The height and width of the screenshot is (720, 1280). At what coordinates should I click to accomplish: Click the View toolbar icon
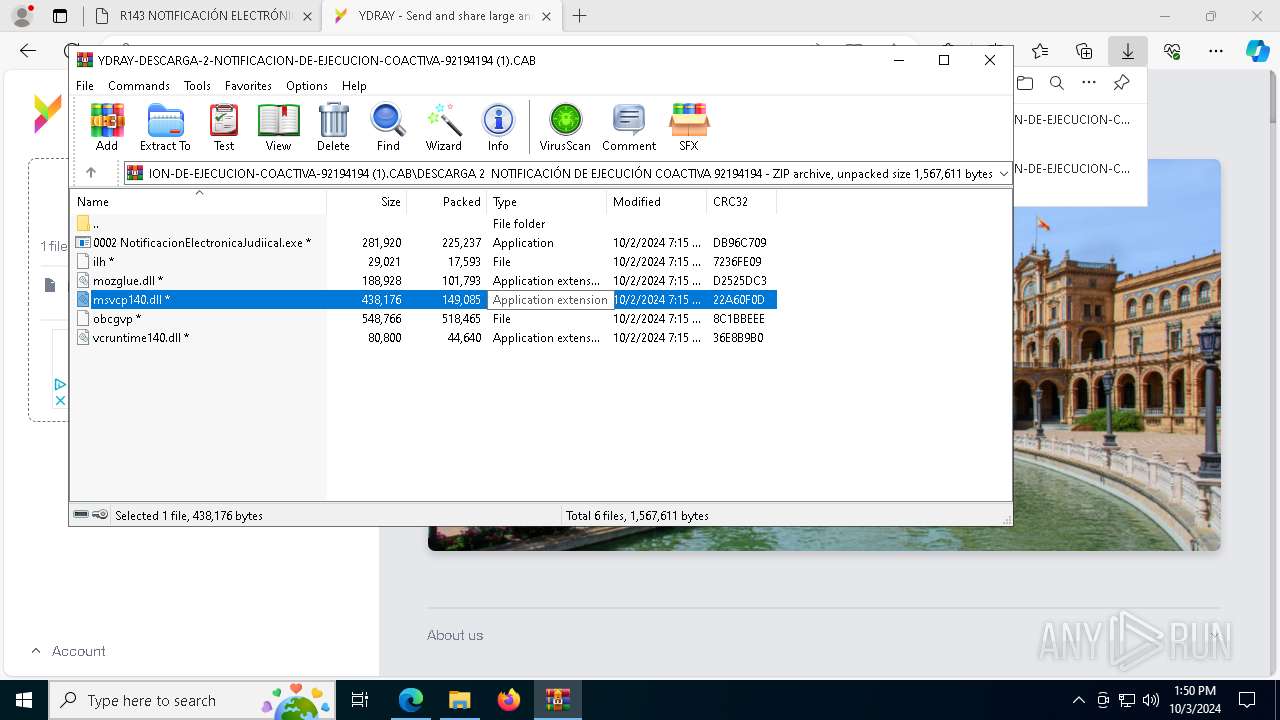pyautogui.click(x=278, y=127)
